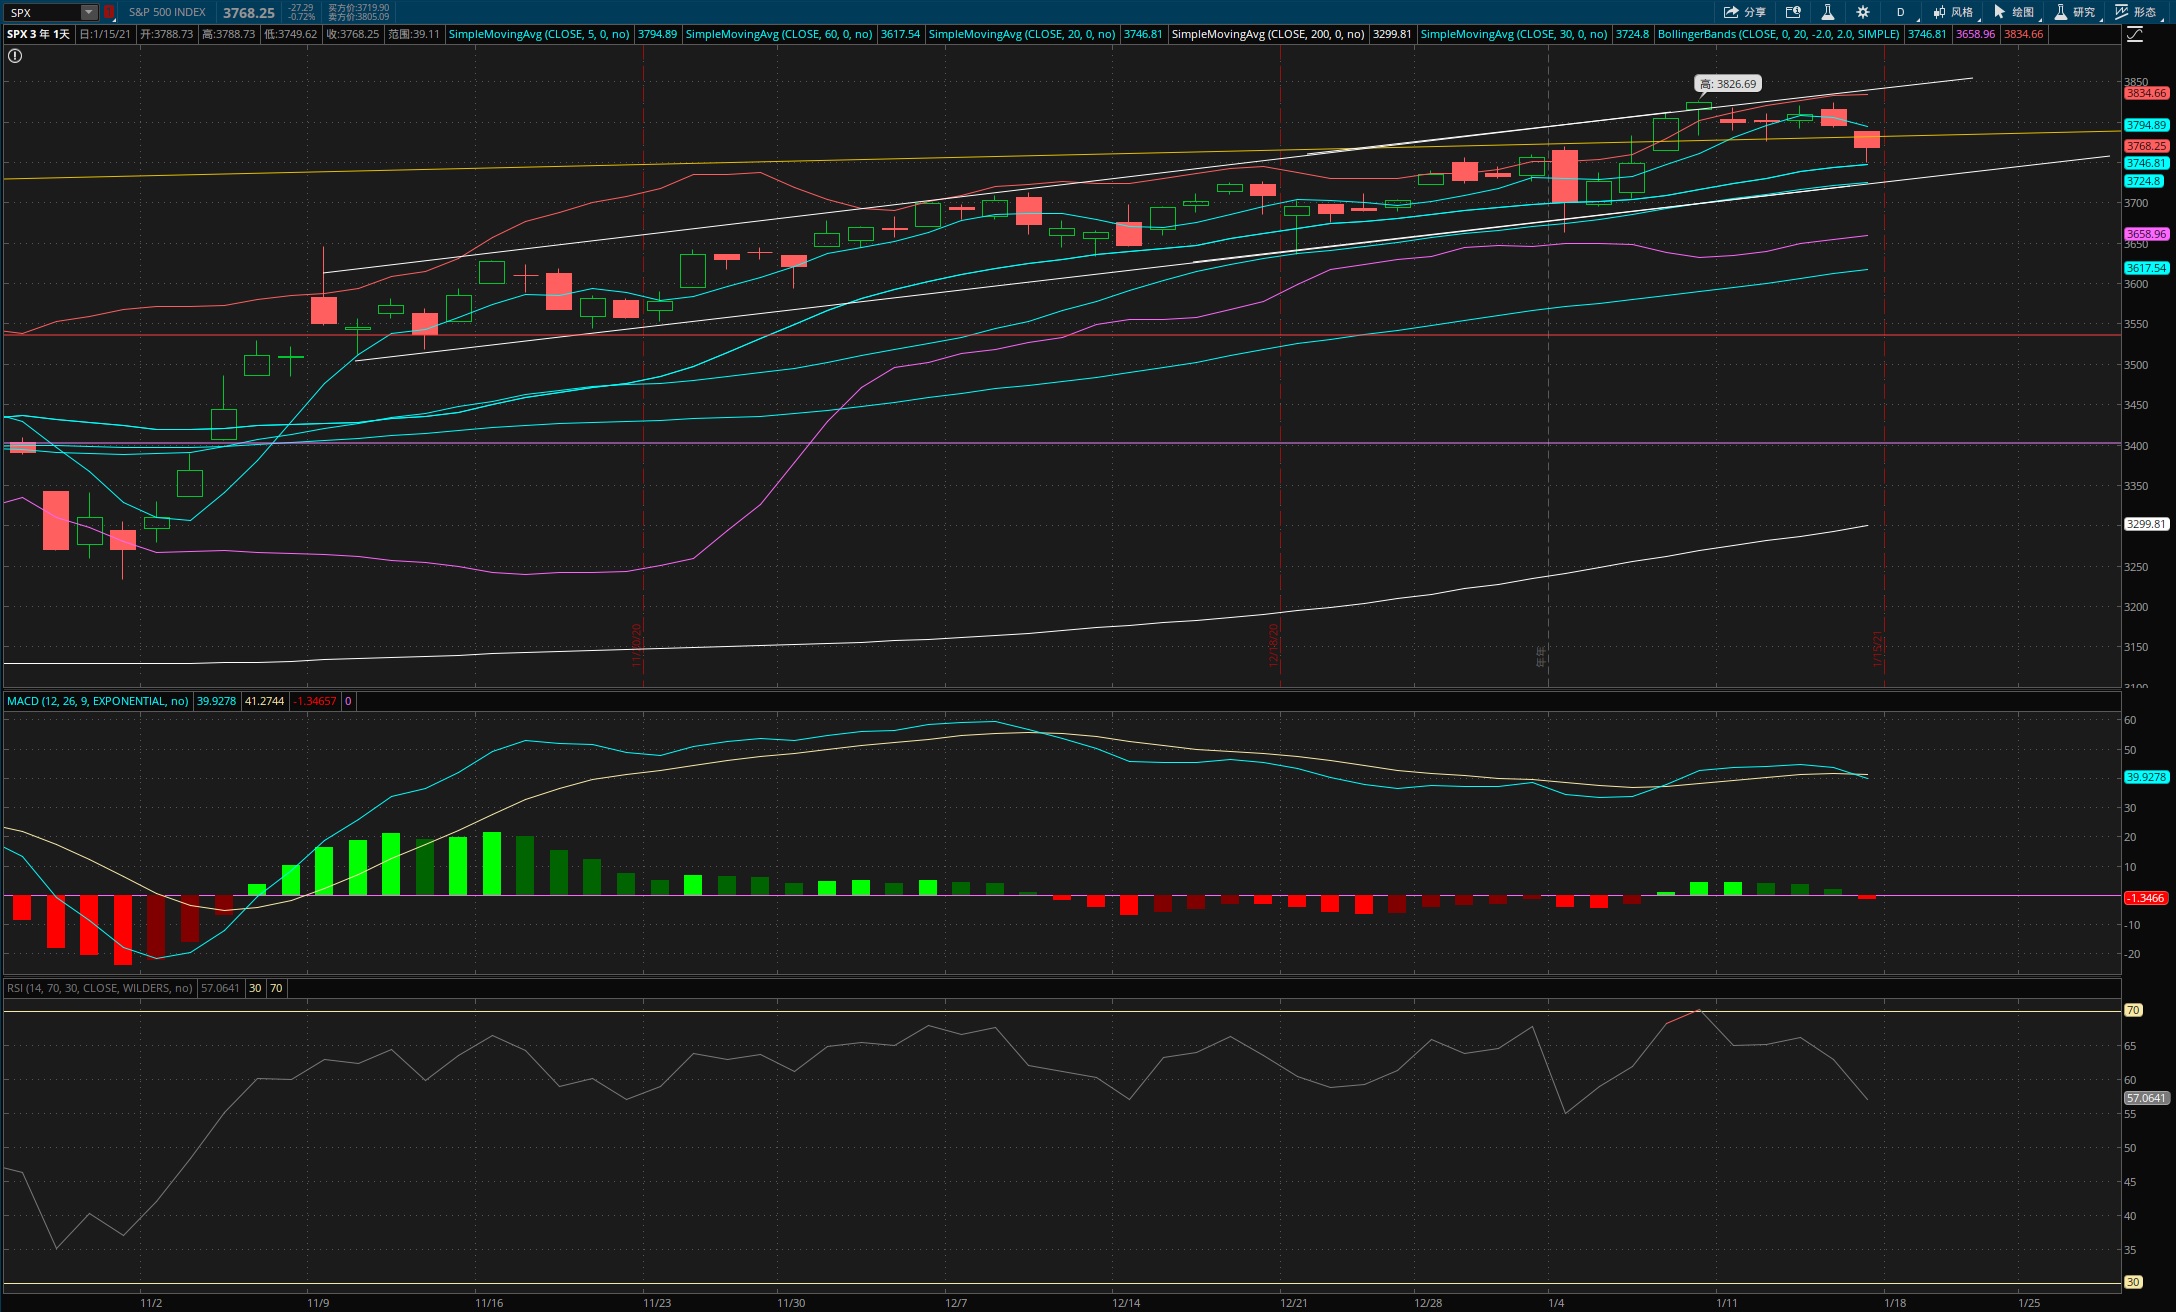Click the 3658.96 magenta price axis tag
Image resolution: width=2176 pixels, height=1312 pixels.
[2146, 234]
